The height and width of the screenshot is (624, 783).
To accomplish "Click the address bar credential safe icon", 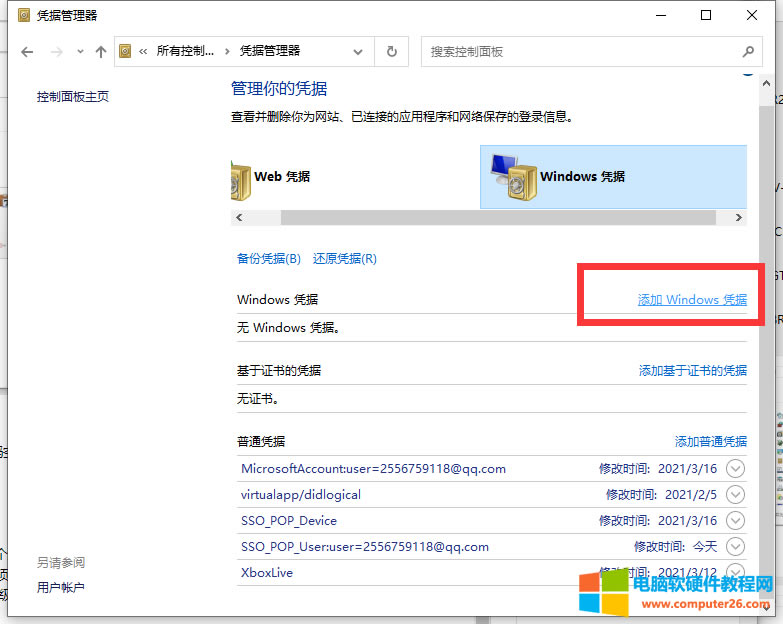I will point(125,51).
